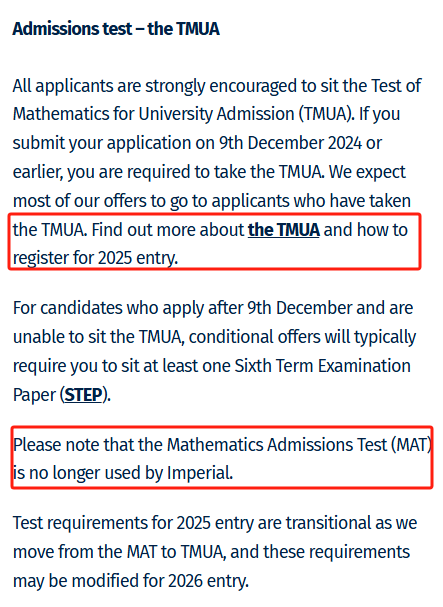Screen dimensions: 443x607
Task: Click the text "may be modified for 2026 entry."
Action: (130, 581)
